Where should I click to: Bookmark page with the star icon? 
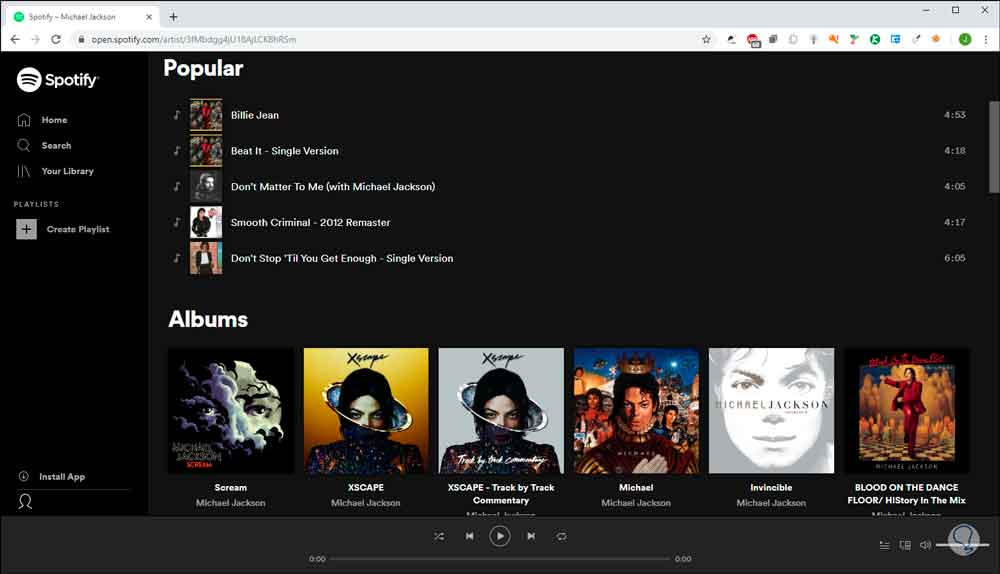pyautogui.click(x=706, y=40)
